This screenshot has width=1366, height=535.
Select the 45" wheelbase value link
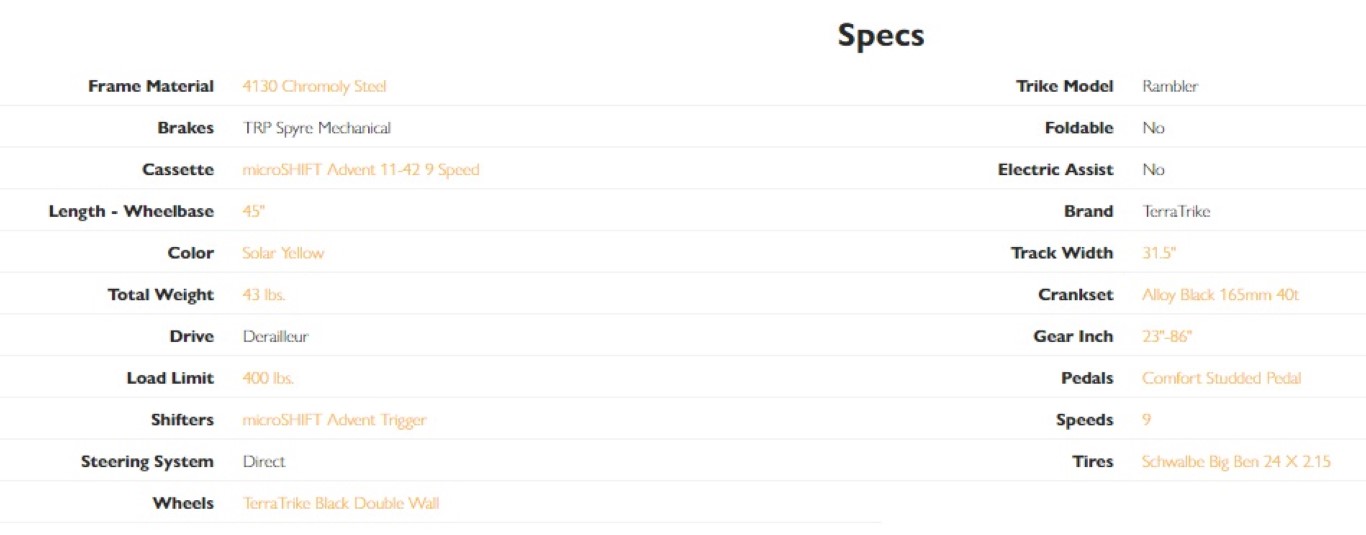[x=254, y=212]
